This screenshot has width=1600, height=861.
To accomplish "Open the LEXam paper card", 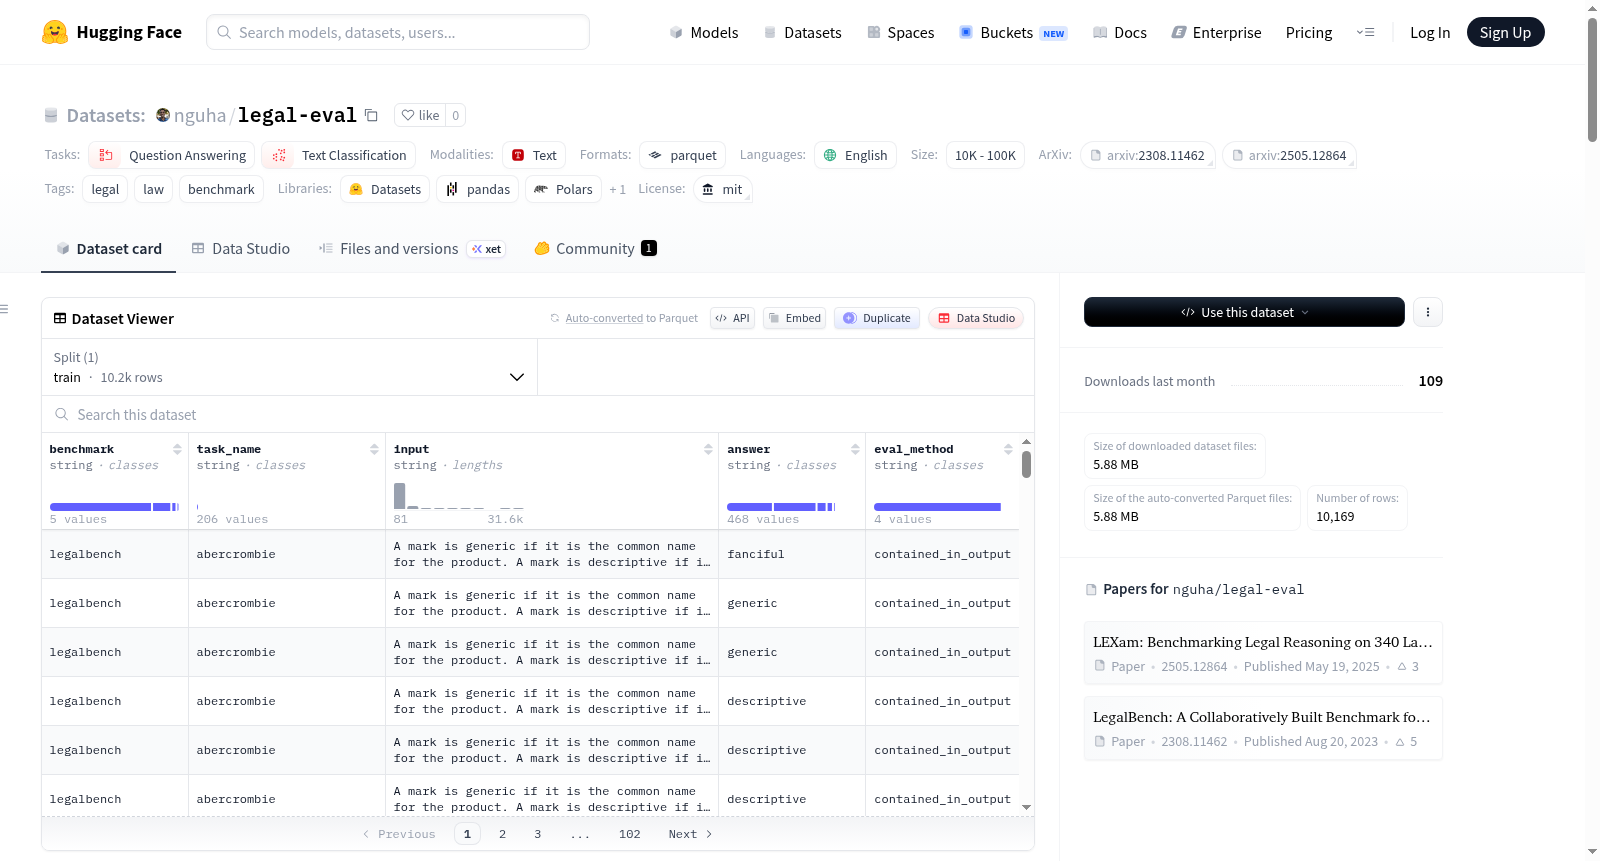I will coord(1263,653).
